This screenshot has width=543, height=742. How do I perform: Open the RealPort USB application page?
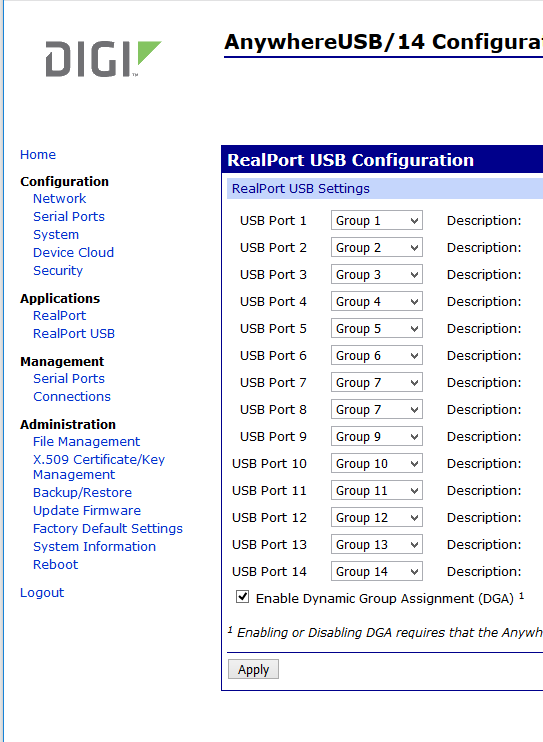(74, 334)
